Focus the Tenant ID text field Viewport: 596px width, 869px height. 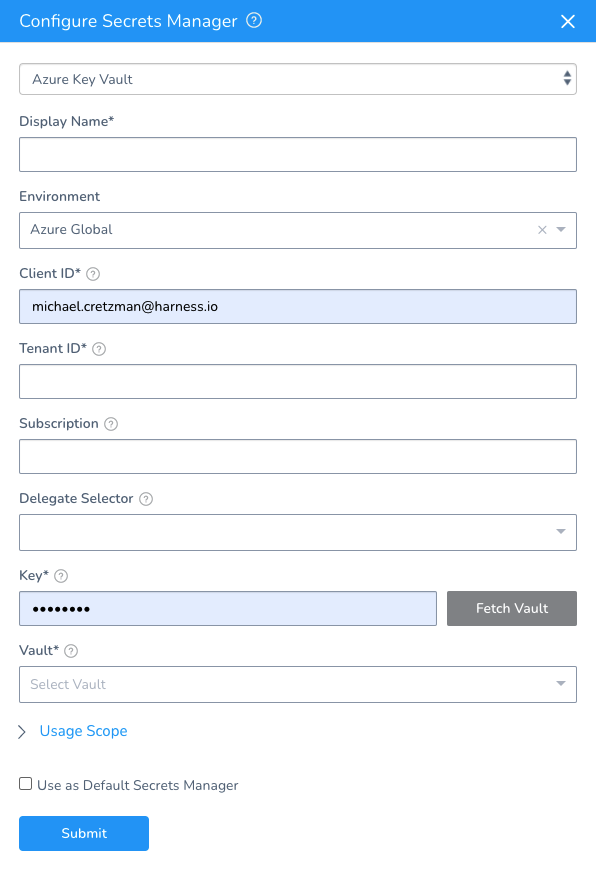tap(298, 381)
